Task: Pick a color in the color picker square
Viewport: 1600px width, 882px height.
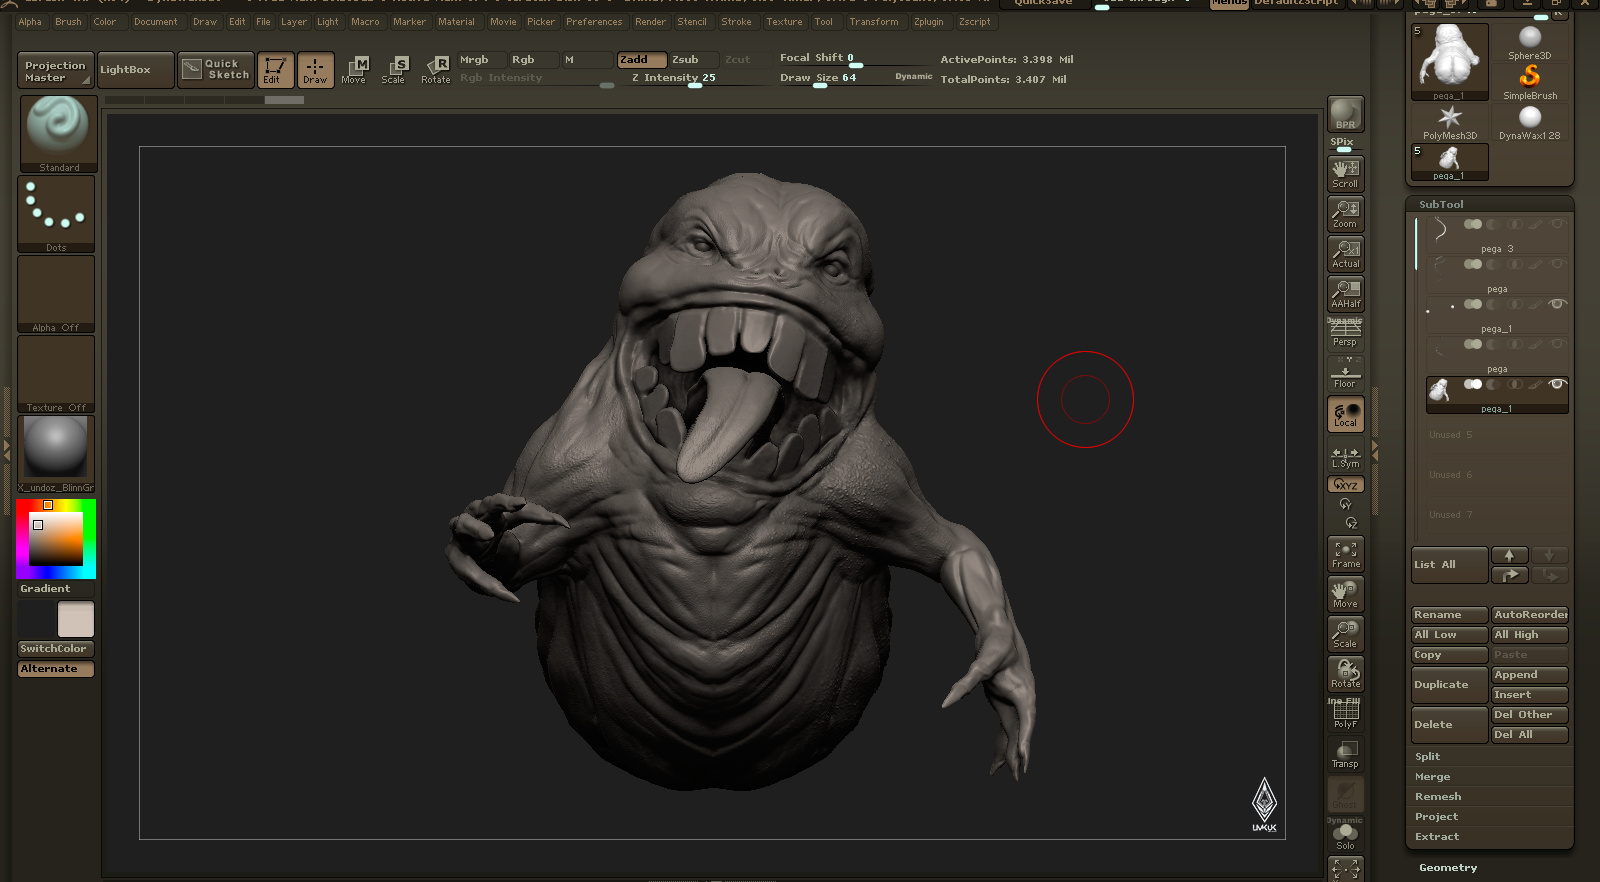Action: 56,539
